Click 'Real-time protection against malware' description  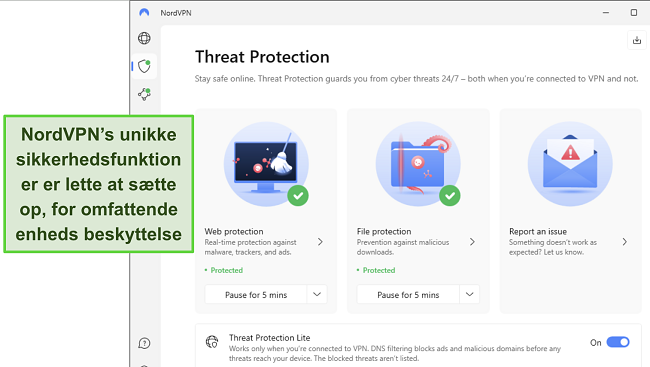click(250, 247)
